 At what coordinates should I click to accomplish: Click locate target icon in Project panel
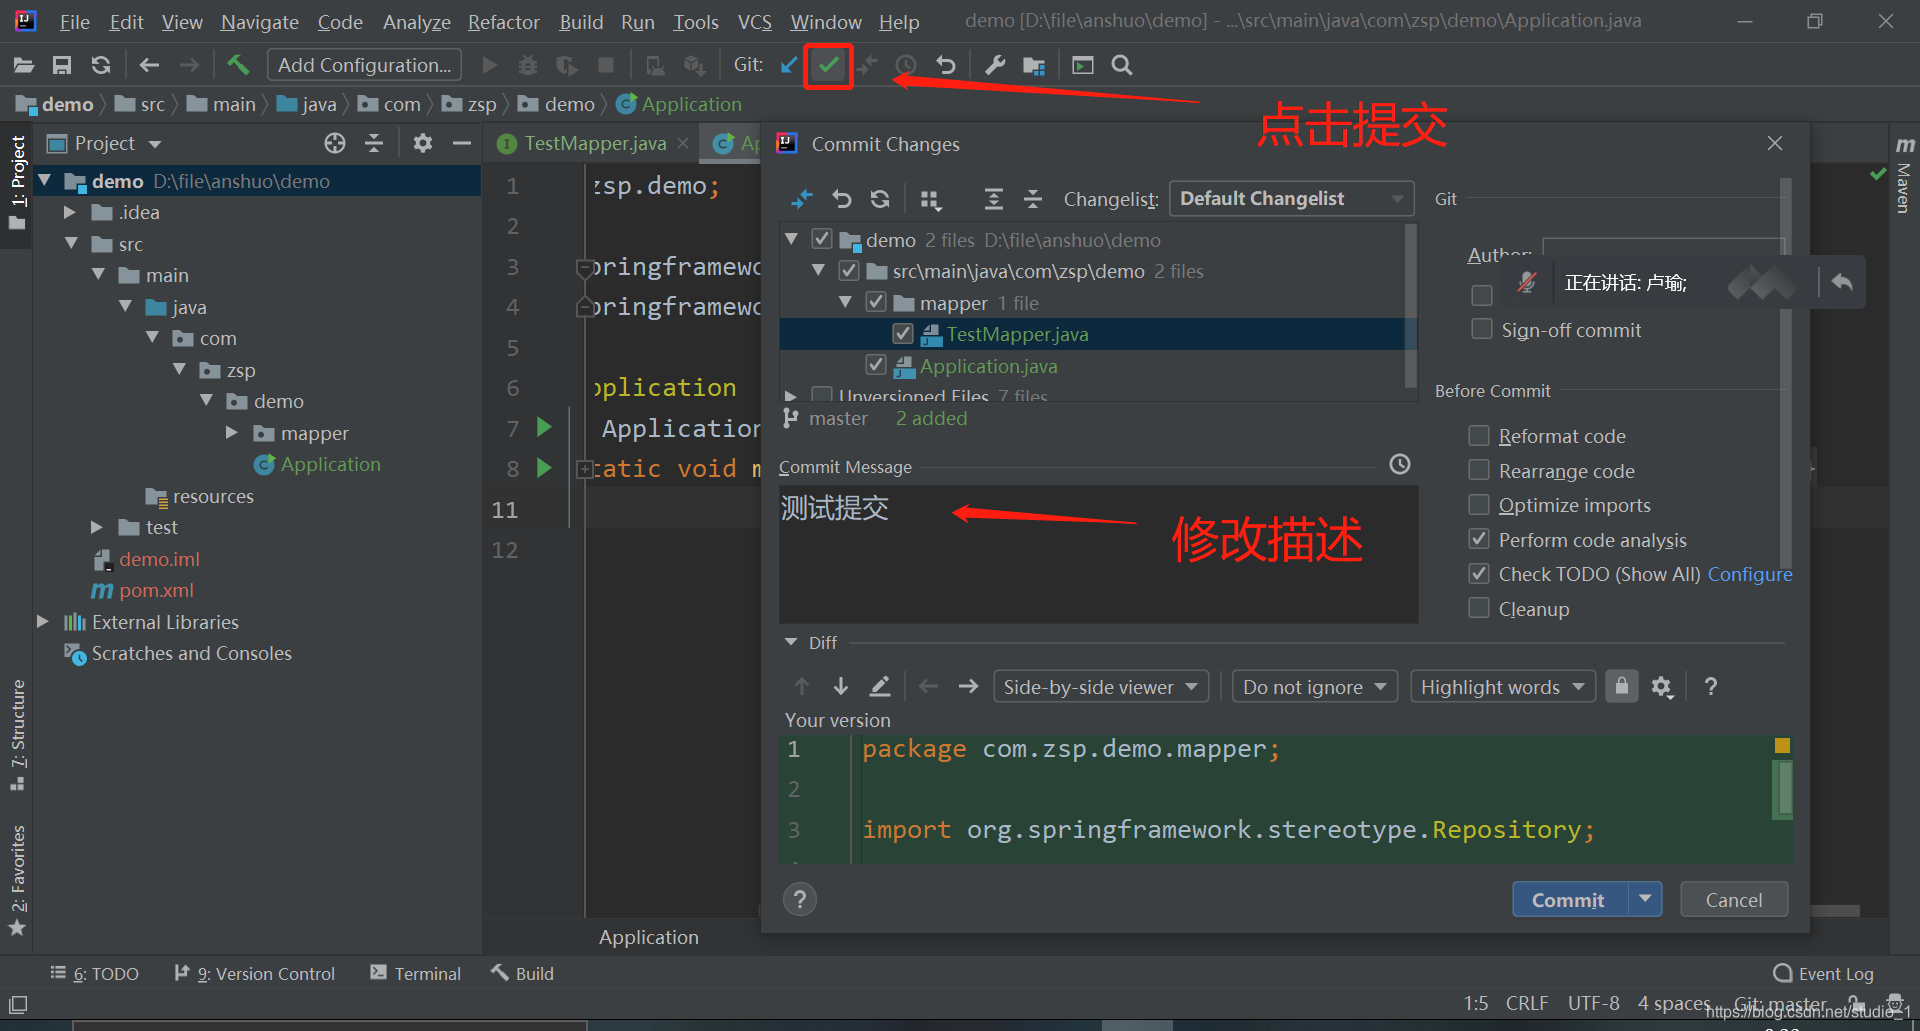tap(335, 143)
